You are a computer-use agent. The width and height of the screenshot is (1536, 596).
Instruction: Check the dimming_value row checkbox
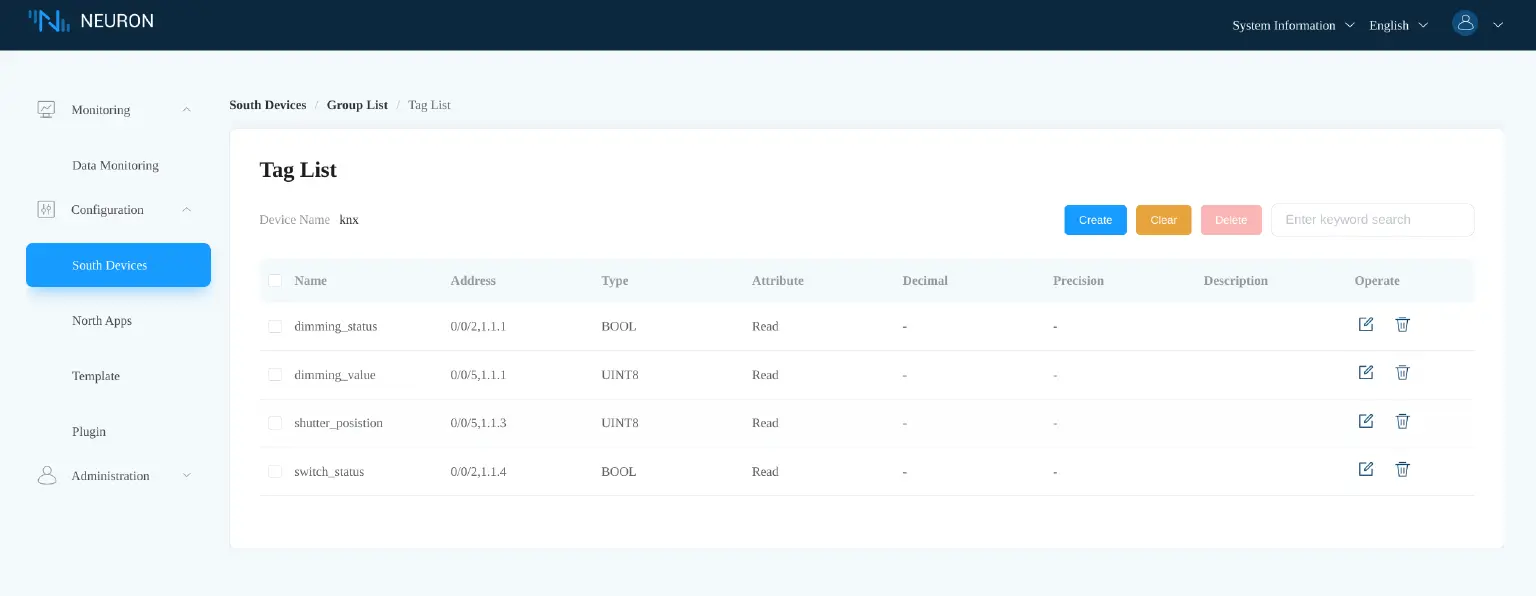(x=275, y=375)
